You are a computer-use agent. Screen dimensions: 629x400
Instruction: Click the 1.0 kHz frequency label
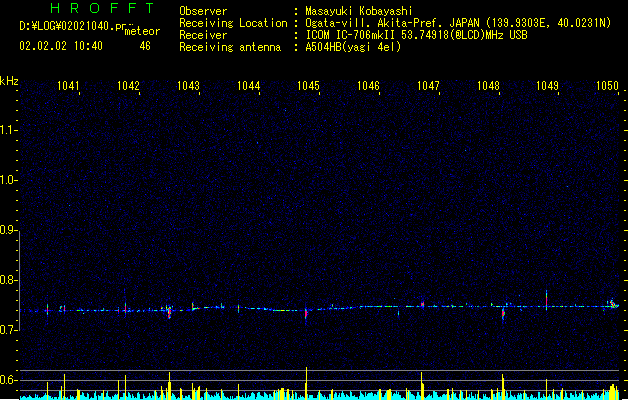(8, 180)
